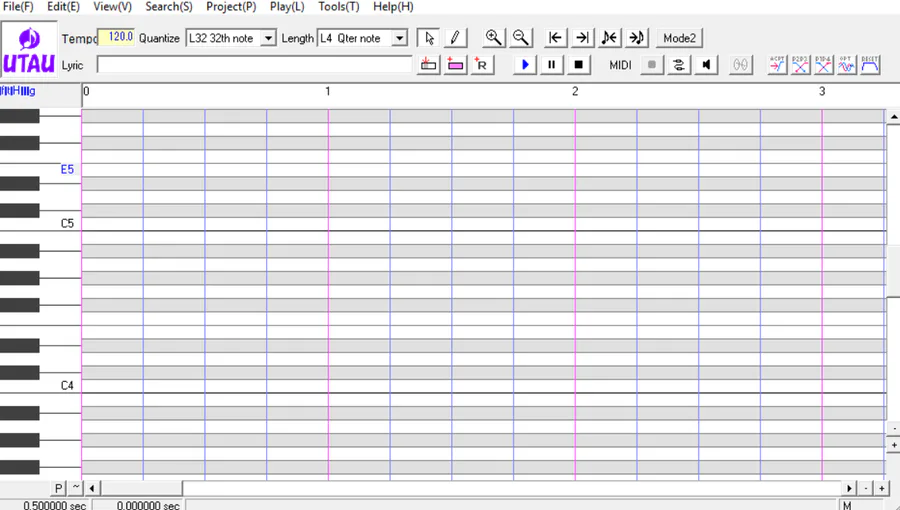Click the insert lyric icon with red star
Screen dimensions: 900x510
428,65
